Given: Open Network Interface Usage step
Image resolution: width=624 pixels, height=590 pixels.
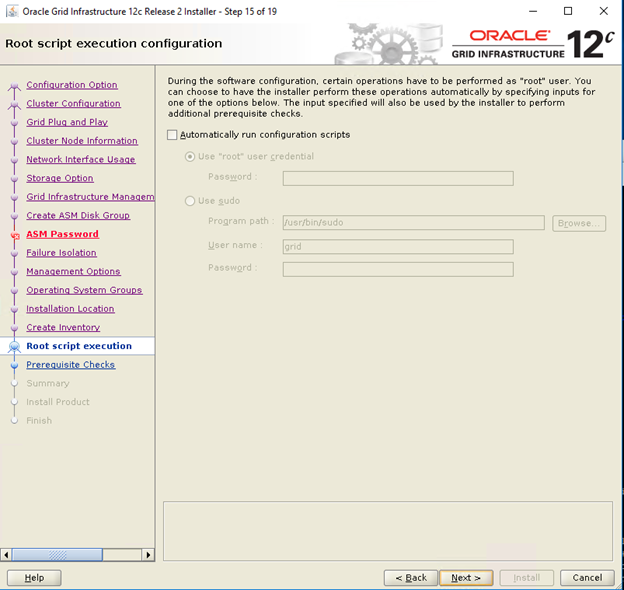Looking at the screenshot, I should point(81,160).
